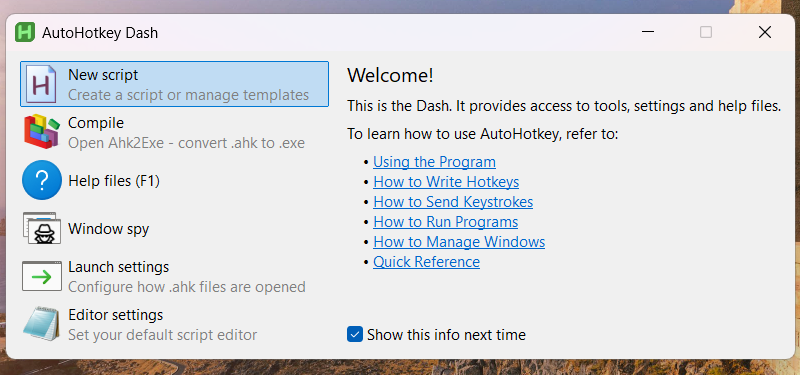Image resolution: width=800 pixels, height=375 pixels.
Task: Click the Launch settings green arrow icon
Action: point(42,277)
